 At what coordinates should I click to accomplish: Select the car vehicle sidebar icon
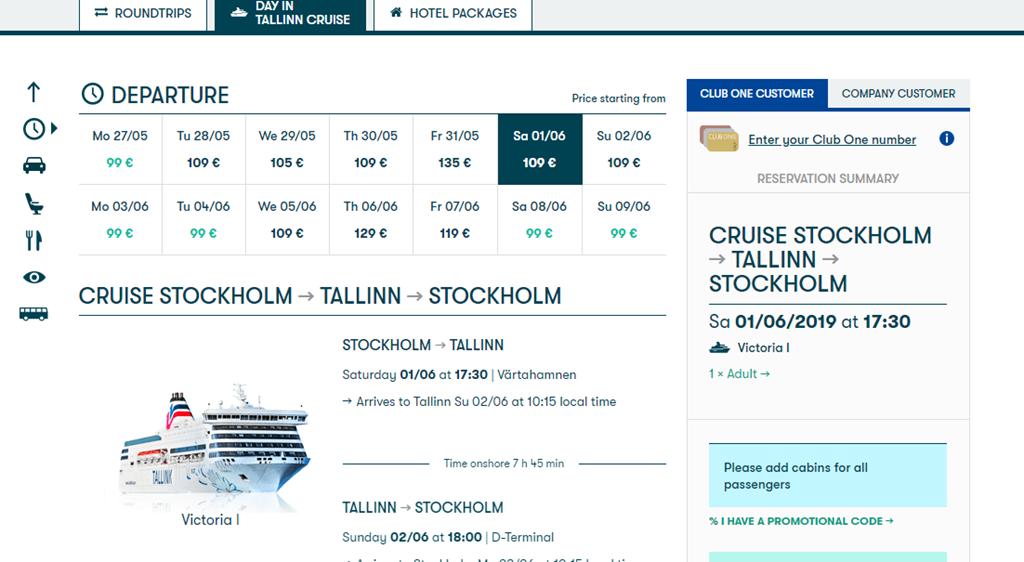point(34,165)
